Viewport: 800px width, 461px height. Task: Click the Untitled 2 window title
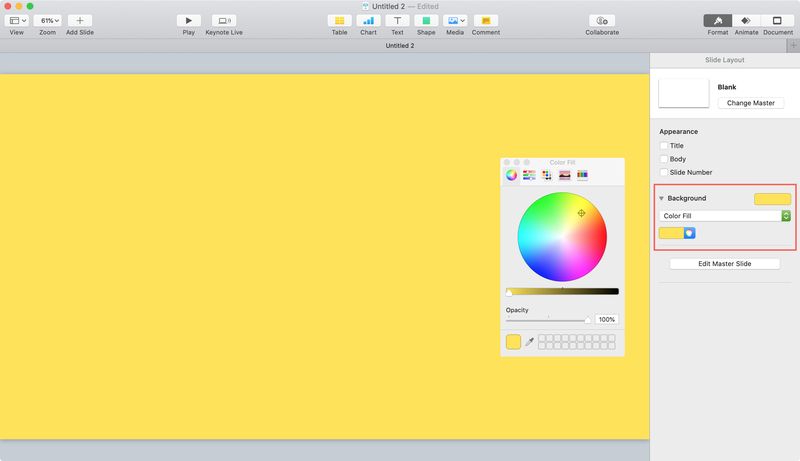(x=388, y=6)
